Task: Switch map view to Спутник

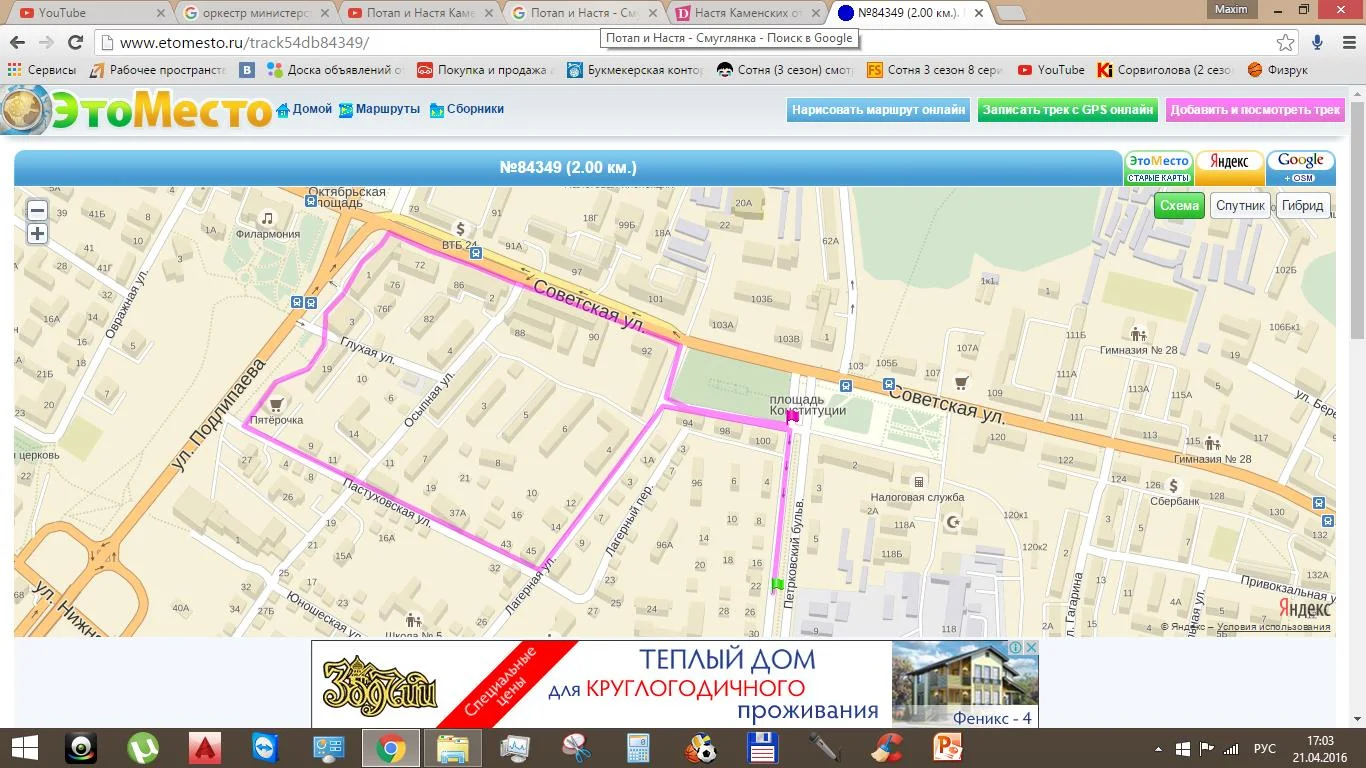Action: (x=1240, y=205)
